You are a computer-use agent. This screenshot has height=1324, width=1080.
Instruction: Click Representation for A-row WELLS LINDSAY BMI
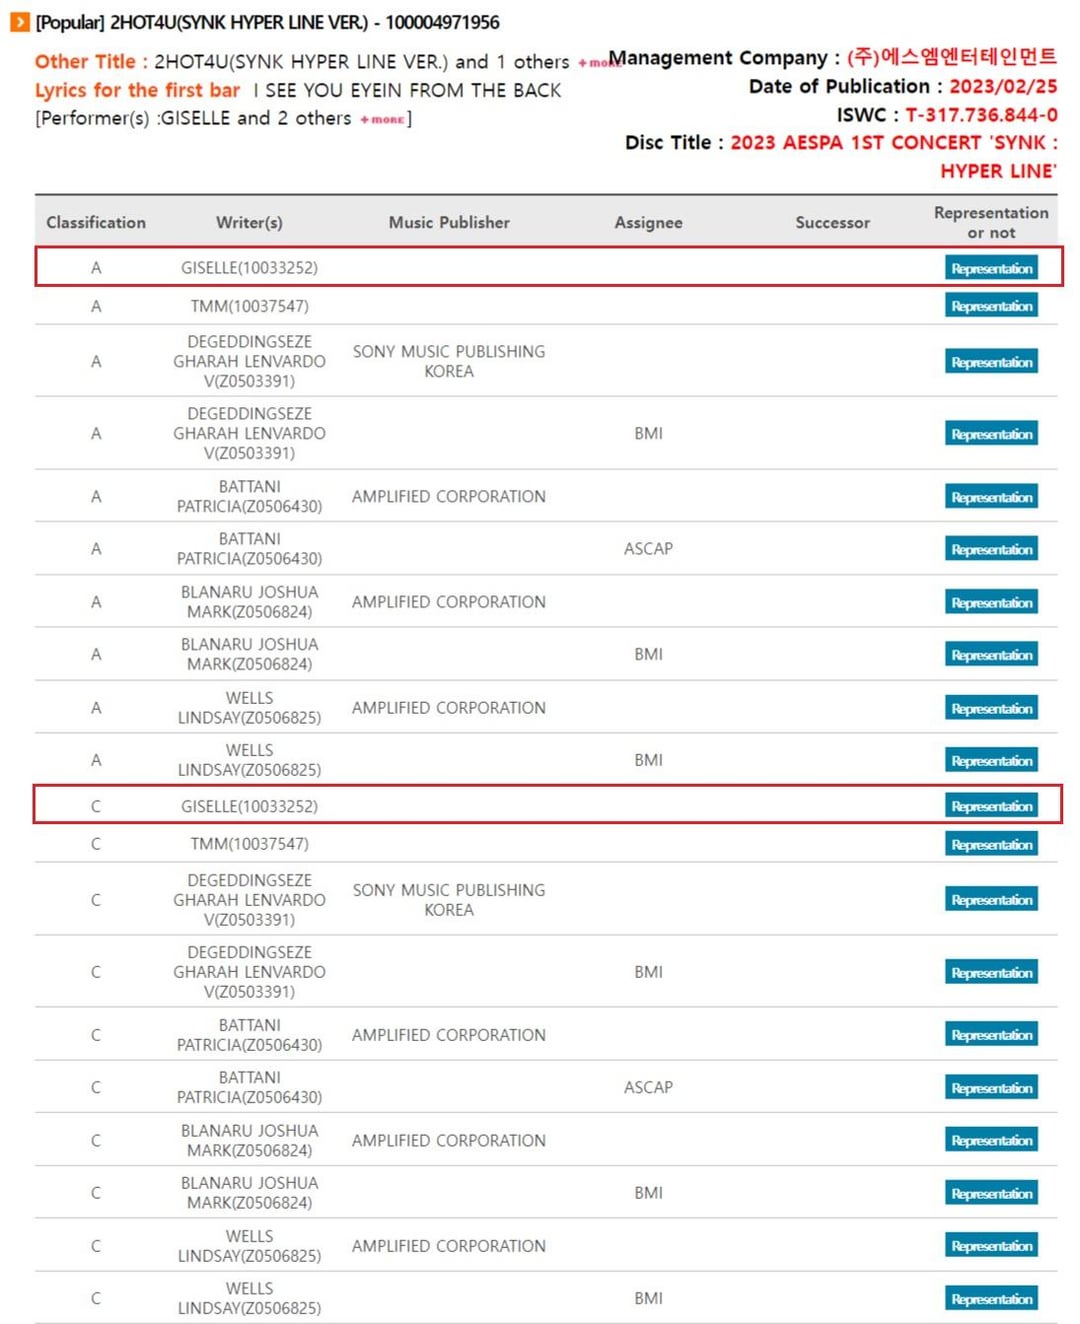(x=990, y=760)
